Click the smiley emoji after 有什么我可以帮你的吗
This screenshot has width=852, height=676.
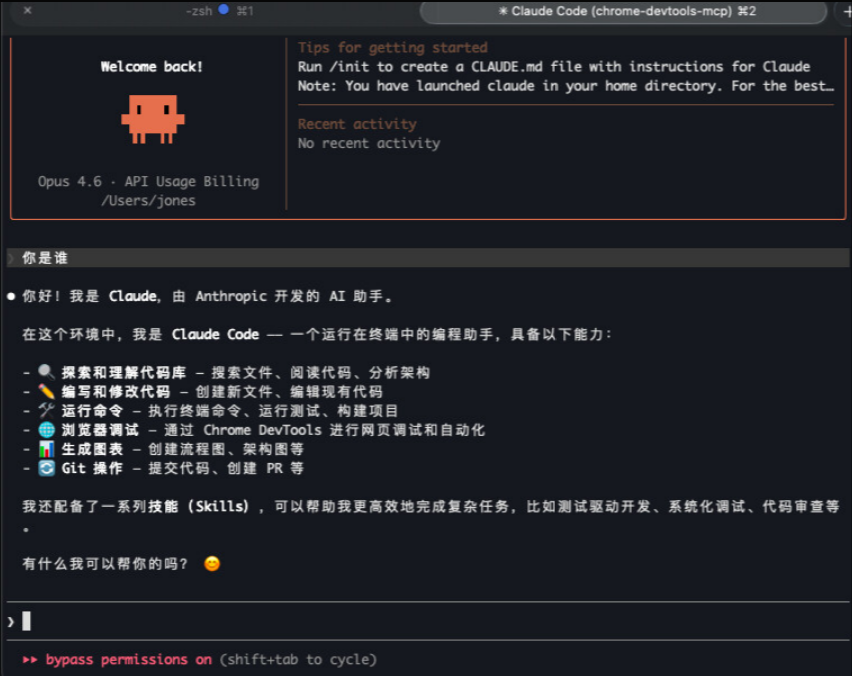212,564
